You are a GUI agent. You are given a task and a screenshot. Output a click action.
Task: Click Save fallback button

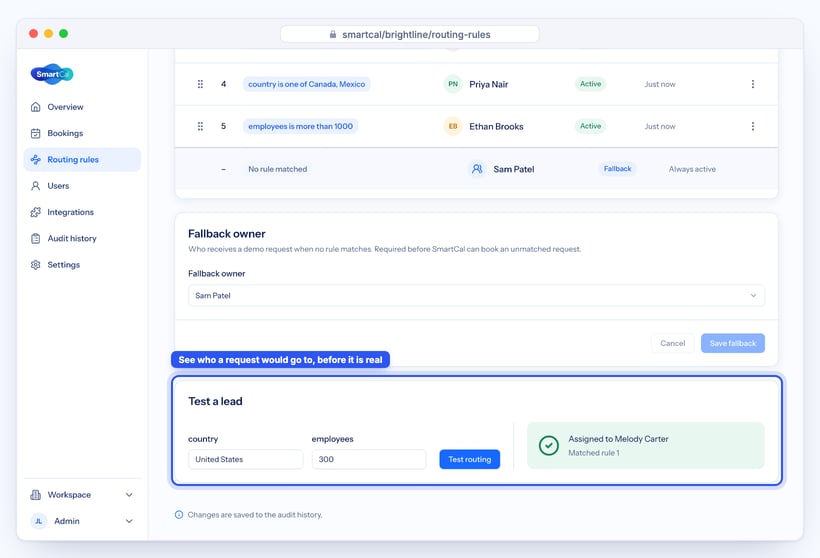[733, 343]
